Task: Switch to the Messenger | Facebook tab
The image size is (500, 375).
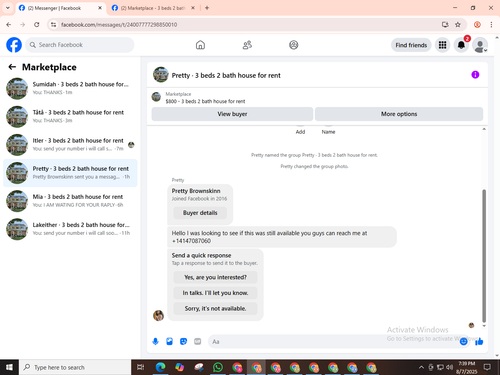Action: (x=60, y=8)
